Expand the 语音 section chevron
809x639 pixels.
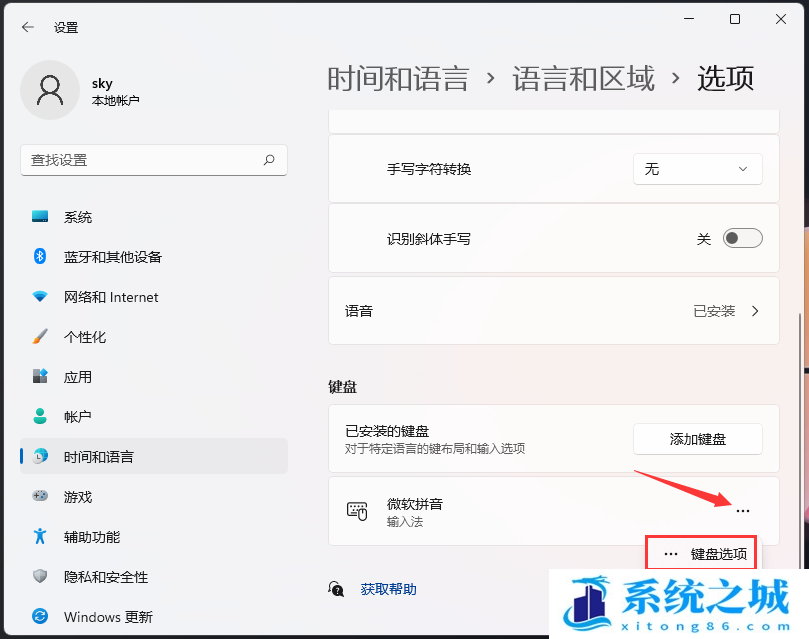[x=755, y=311]
